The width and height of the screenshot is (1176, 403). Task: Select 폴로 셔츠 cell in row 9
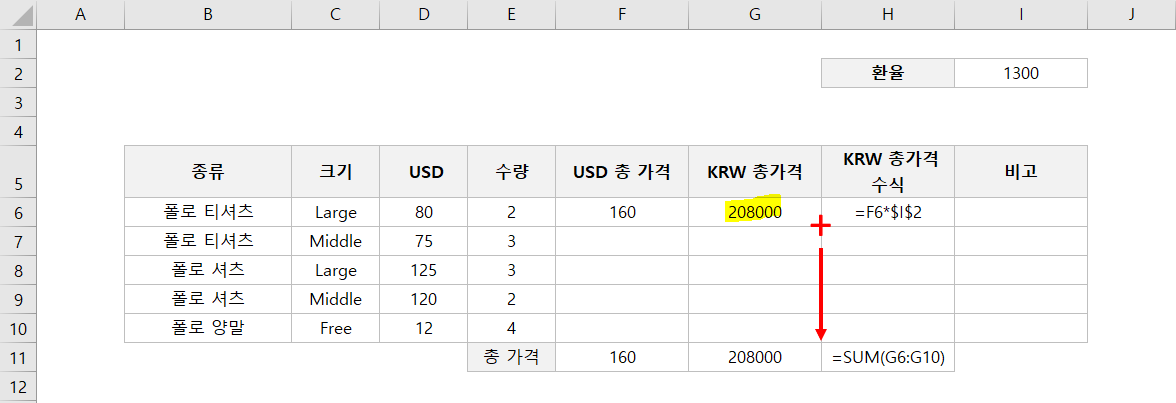pyautogui.click(x=208, y=299)
